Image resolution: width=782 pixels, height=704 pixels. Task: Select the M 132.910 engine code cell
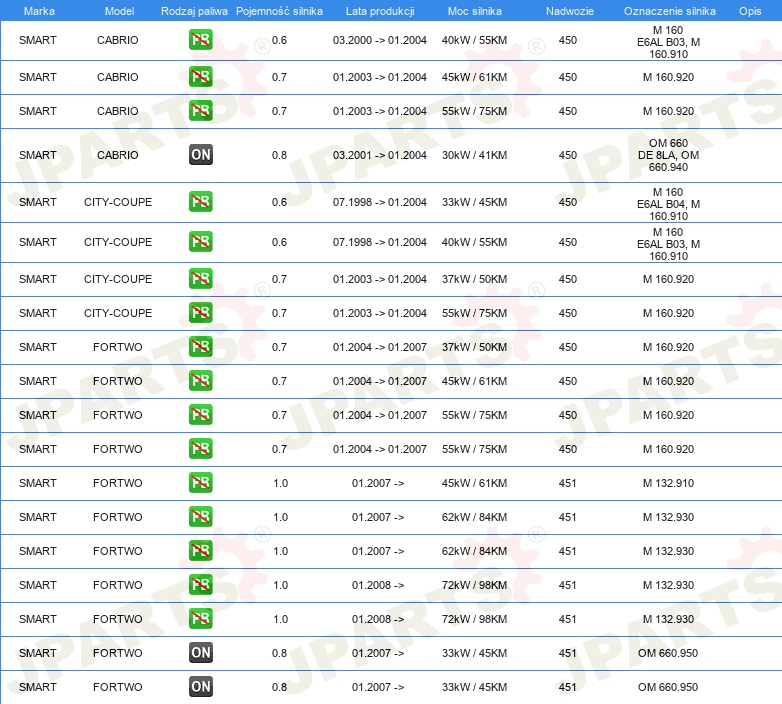669,483
